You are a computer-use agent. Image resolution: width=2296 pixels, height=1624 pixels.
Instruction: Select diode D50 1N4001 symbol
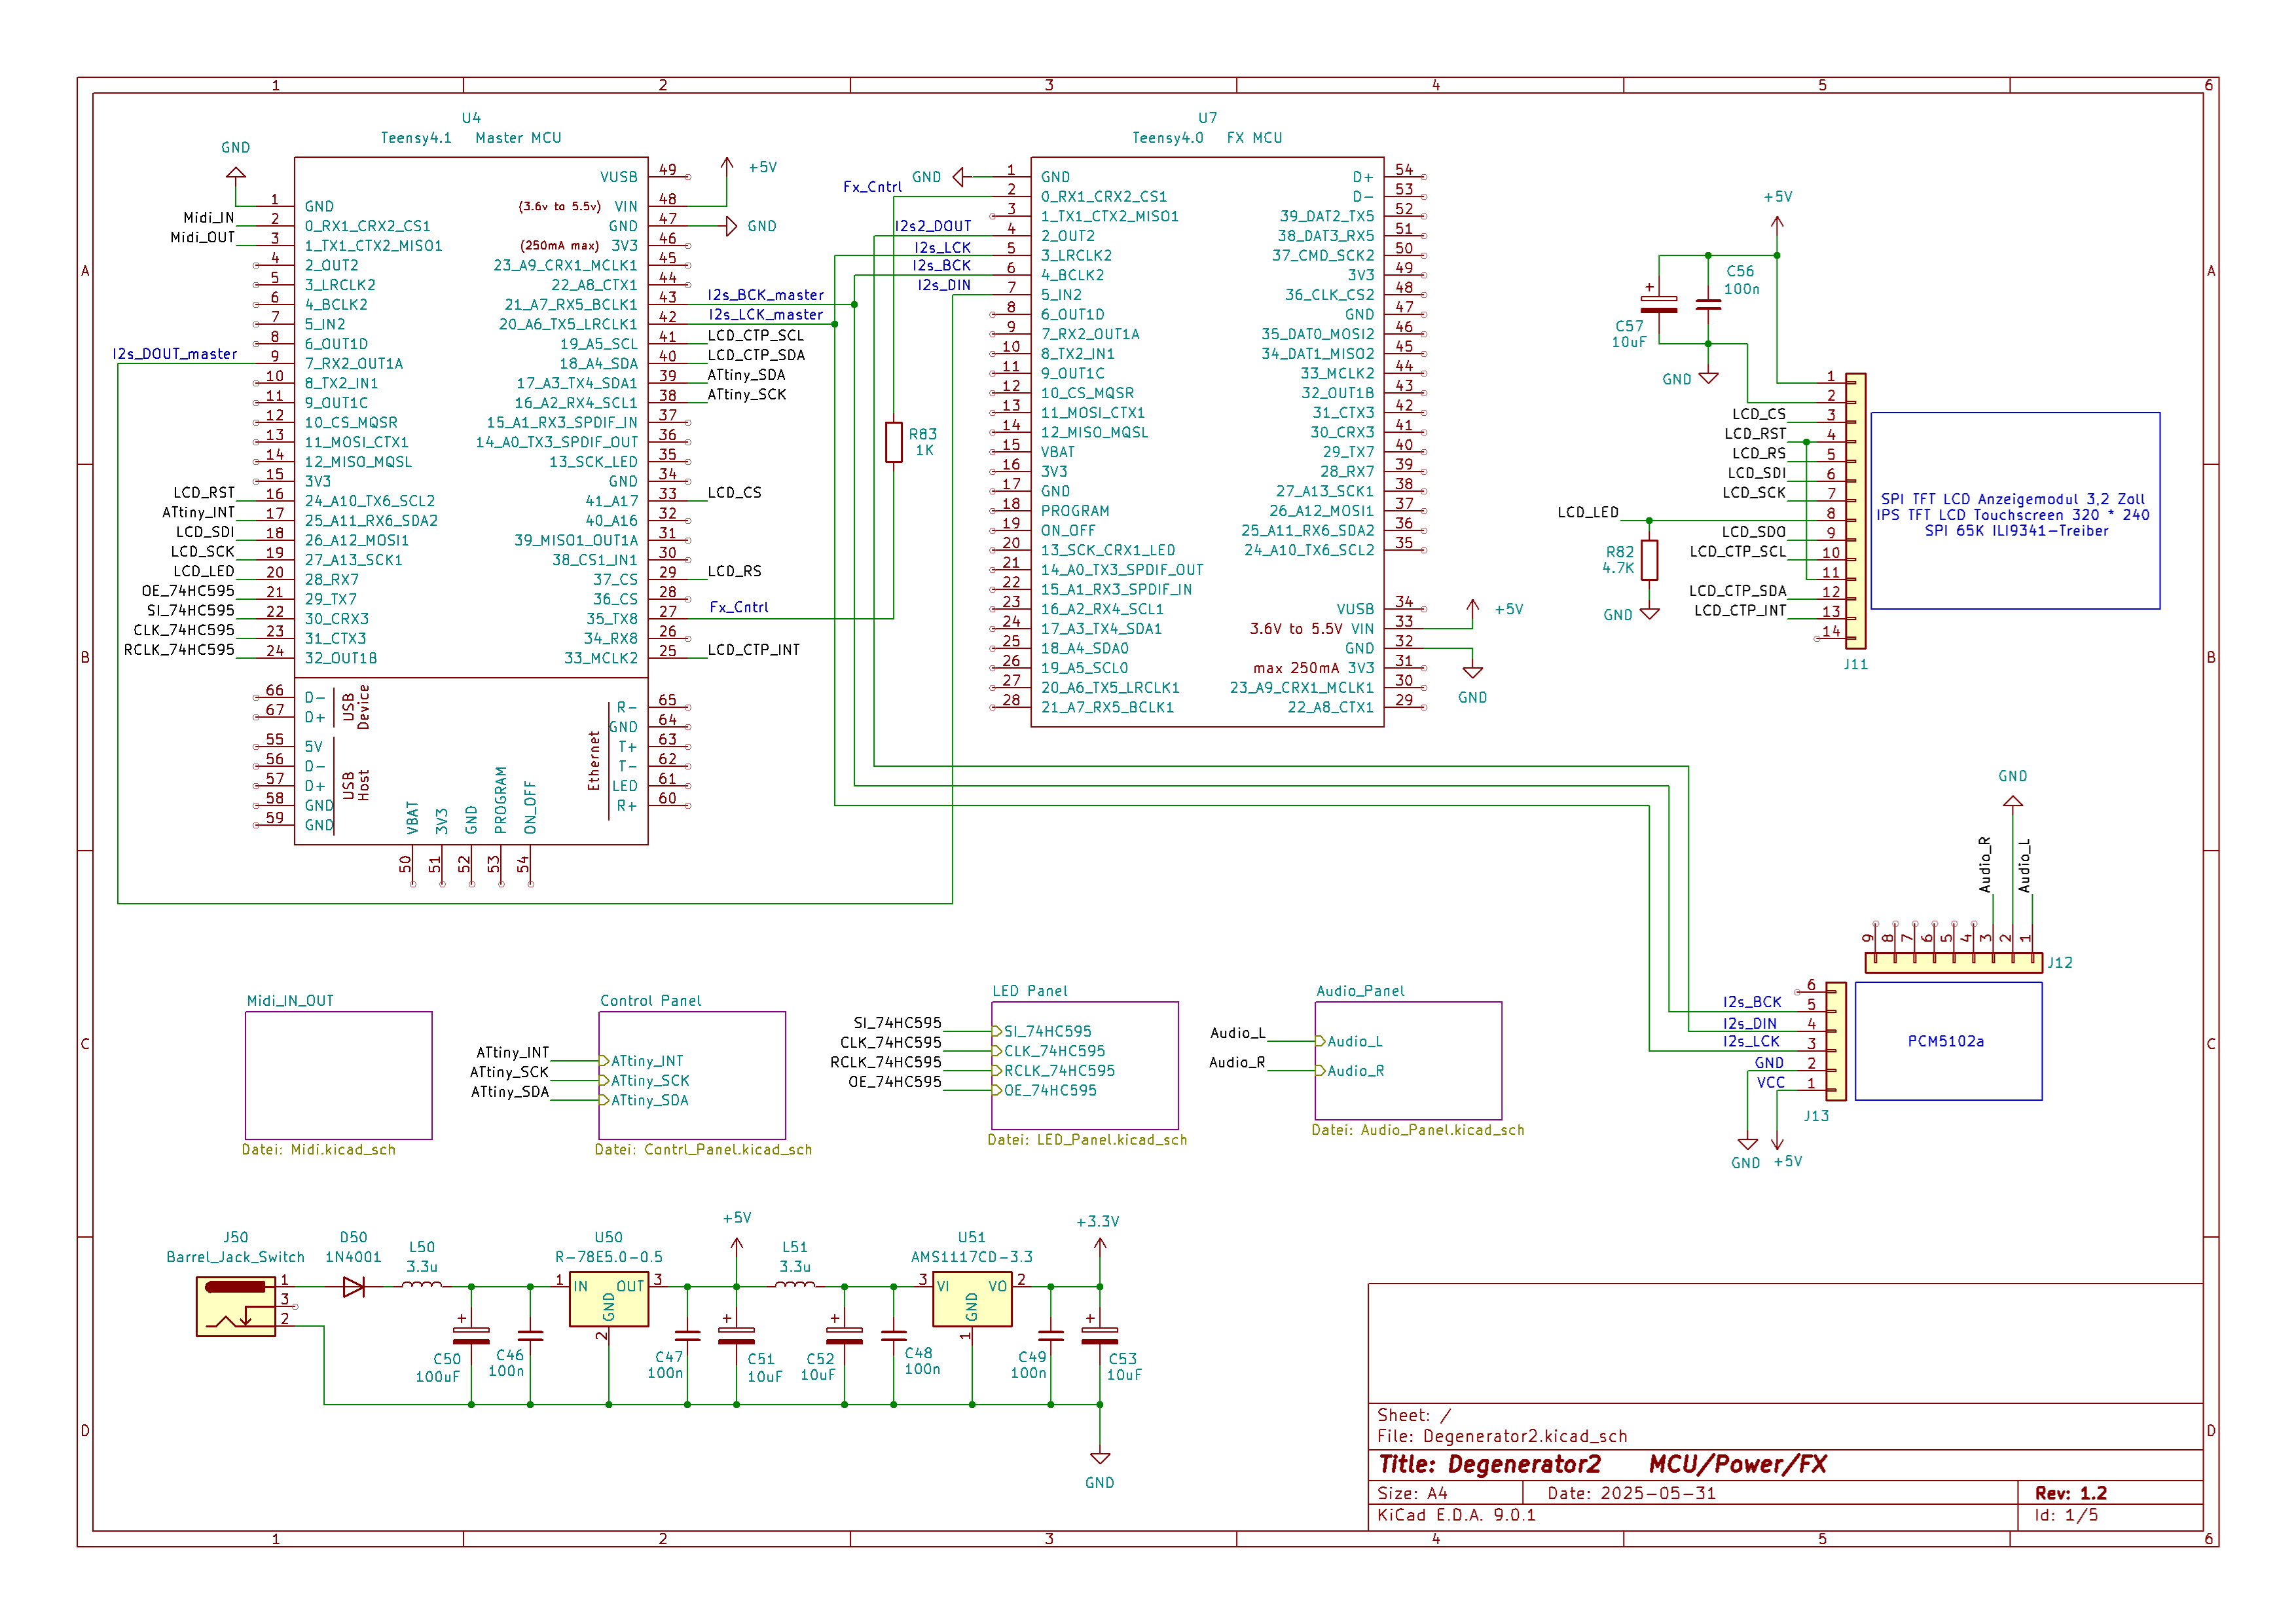[353, 1287]
